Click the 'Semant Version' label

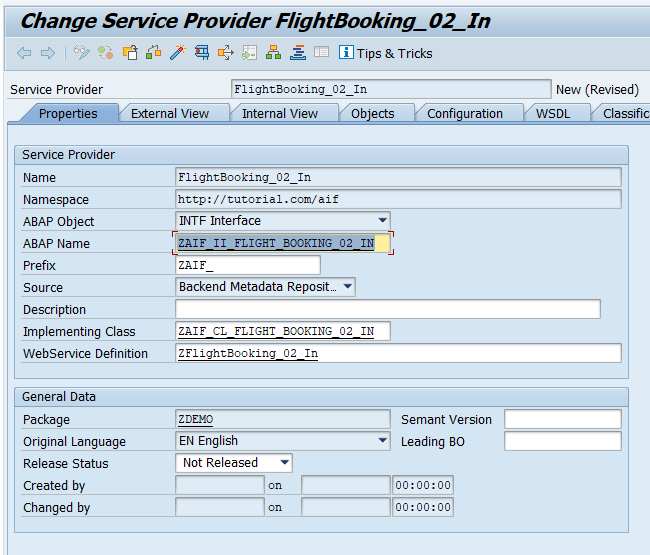pos(446,419)
